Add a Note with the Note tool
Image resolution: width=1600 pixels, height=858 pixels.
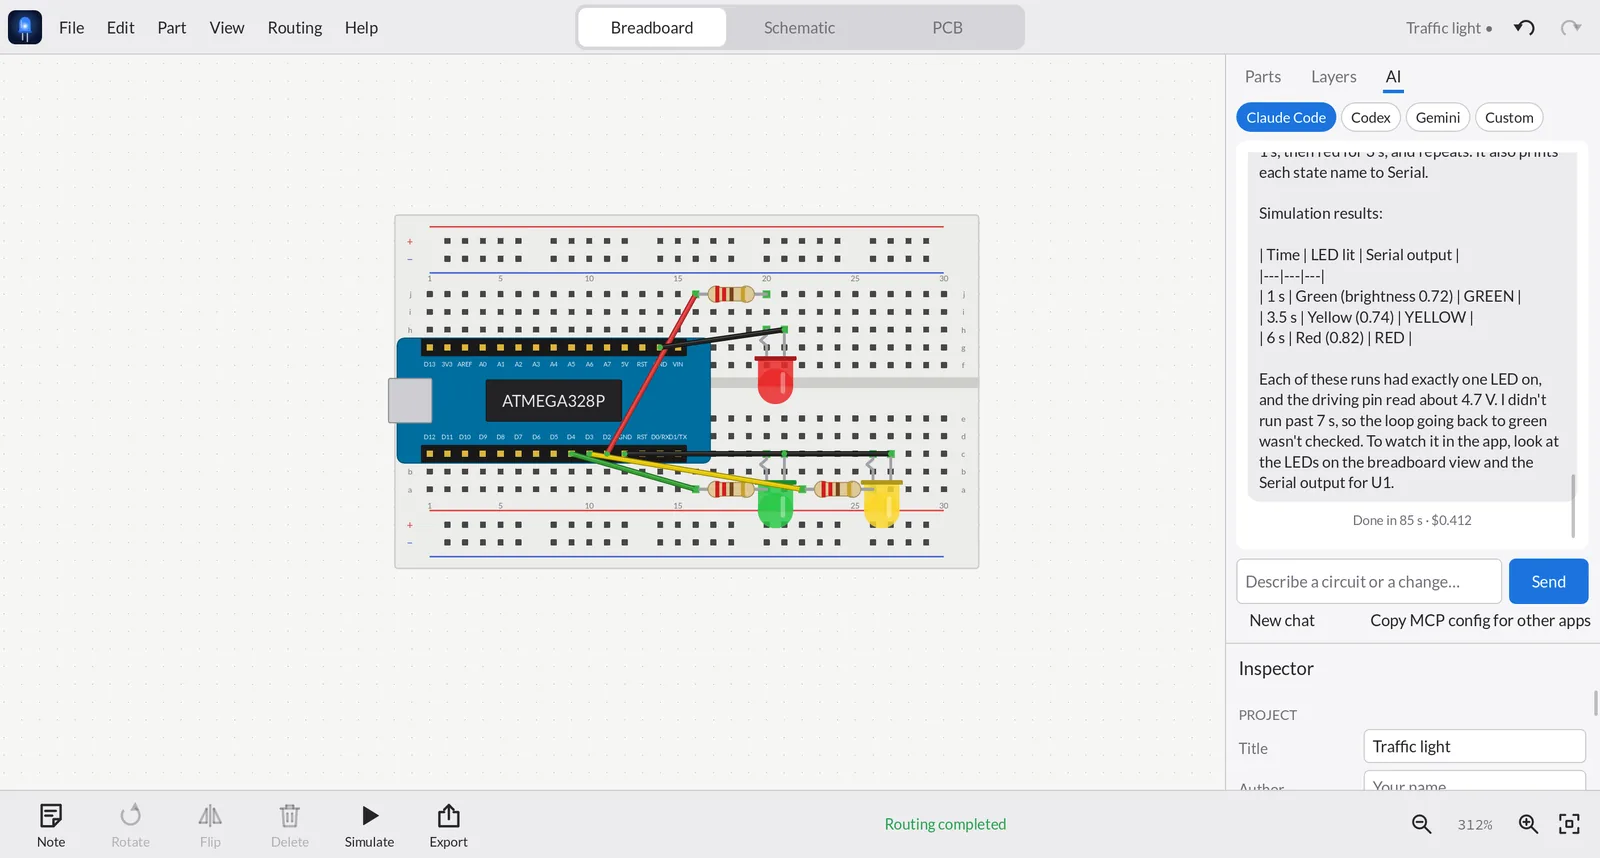pos(51,825)
